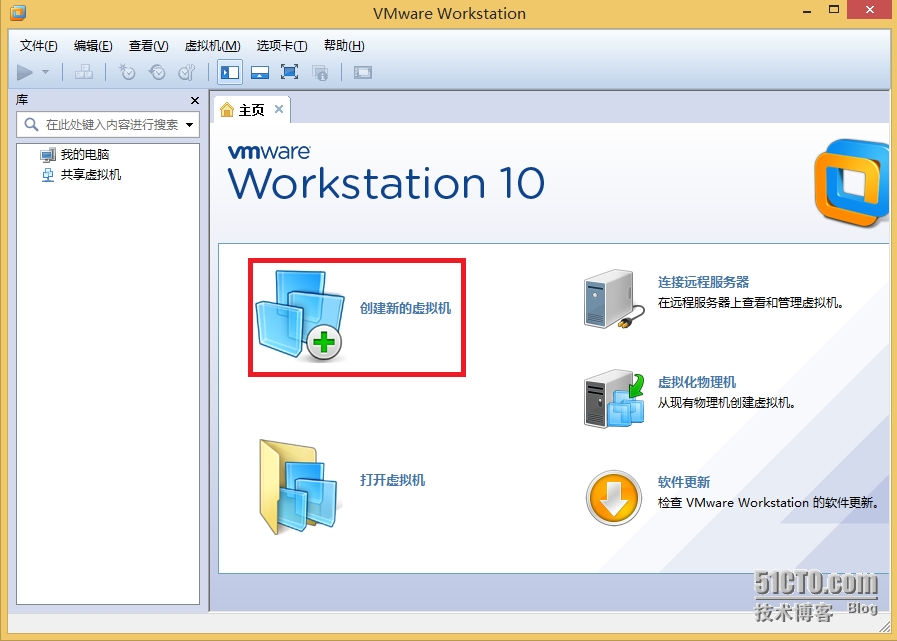The width and height of the screenshot is (897, 641).
Task: Click the 共享虚拟机 shared icon
Action: (48, 175)
